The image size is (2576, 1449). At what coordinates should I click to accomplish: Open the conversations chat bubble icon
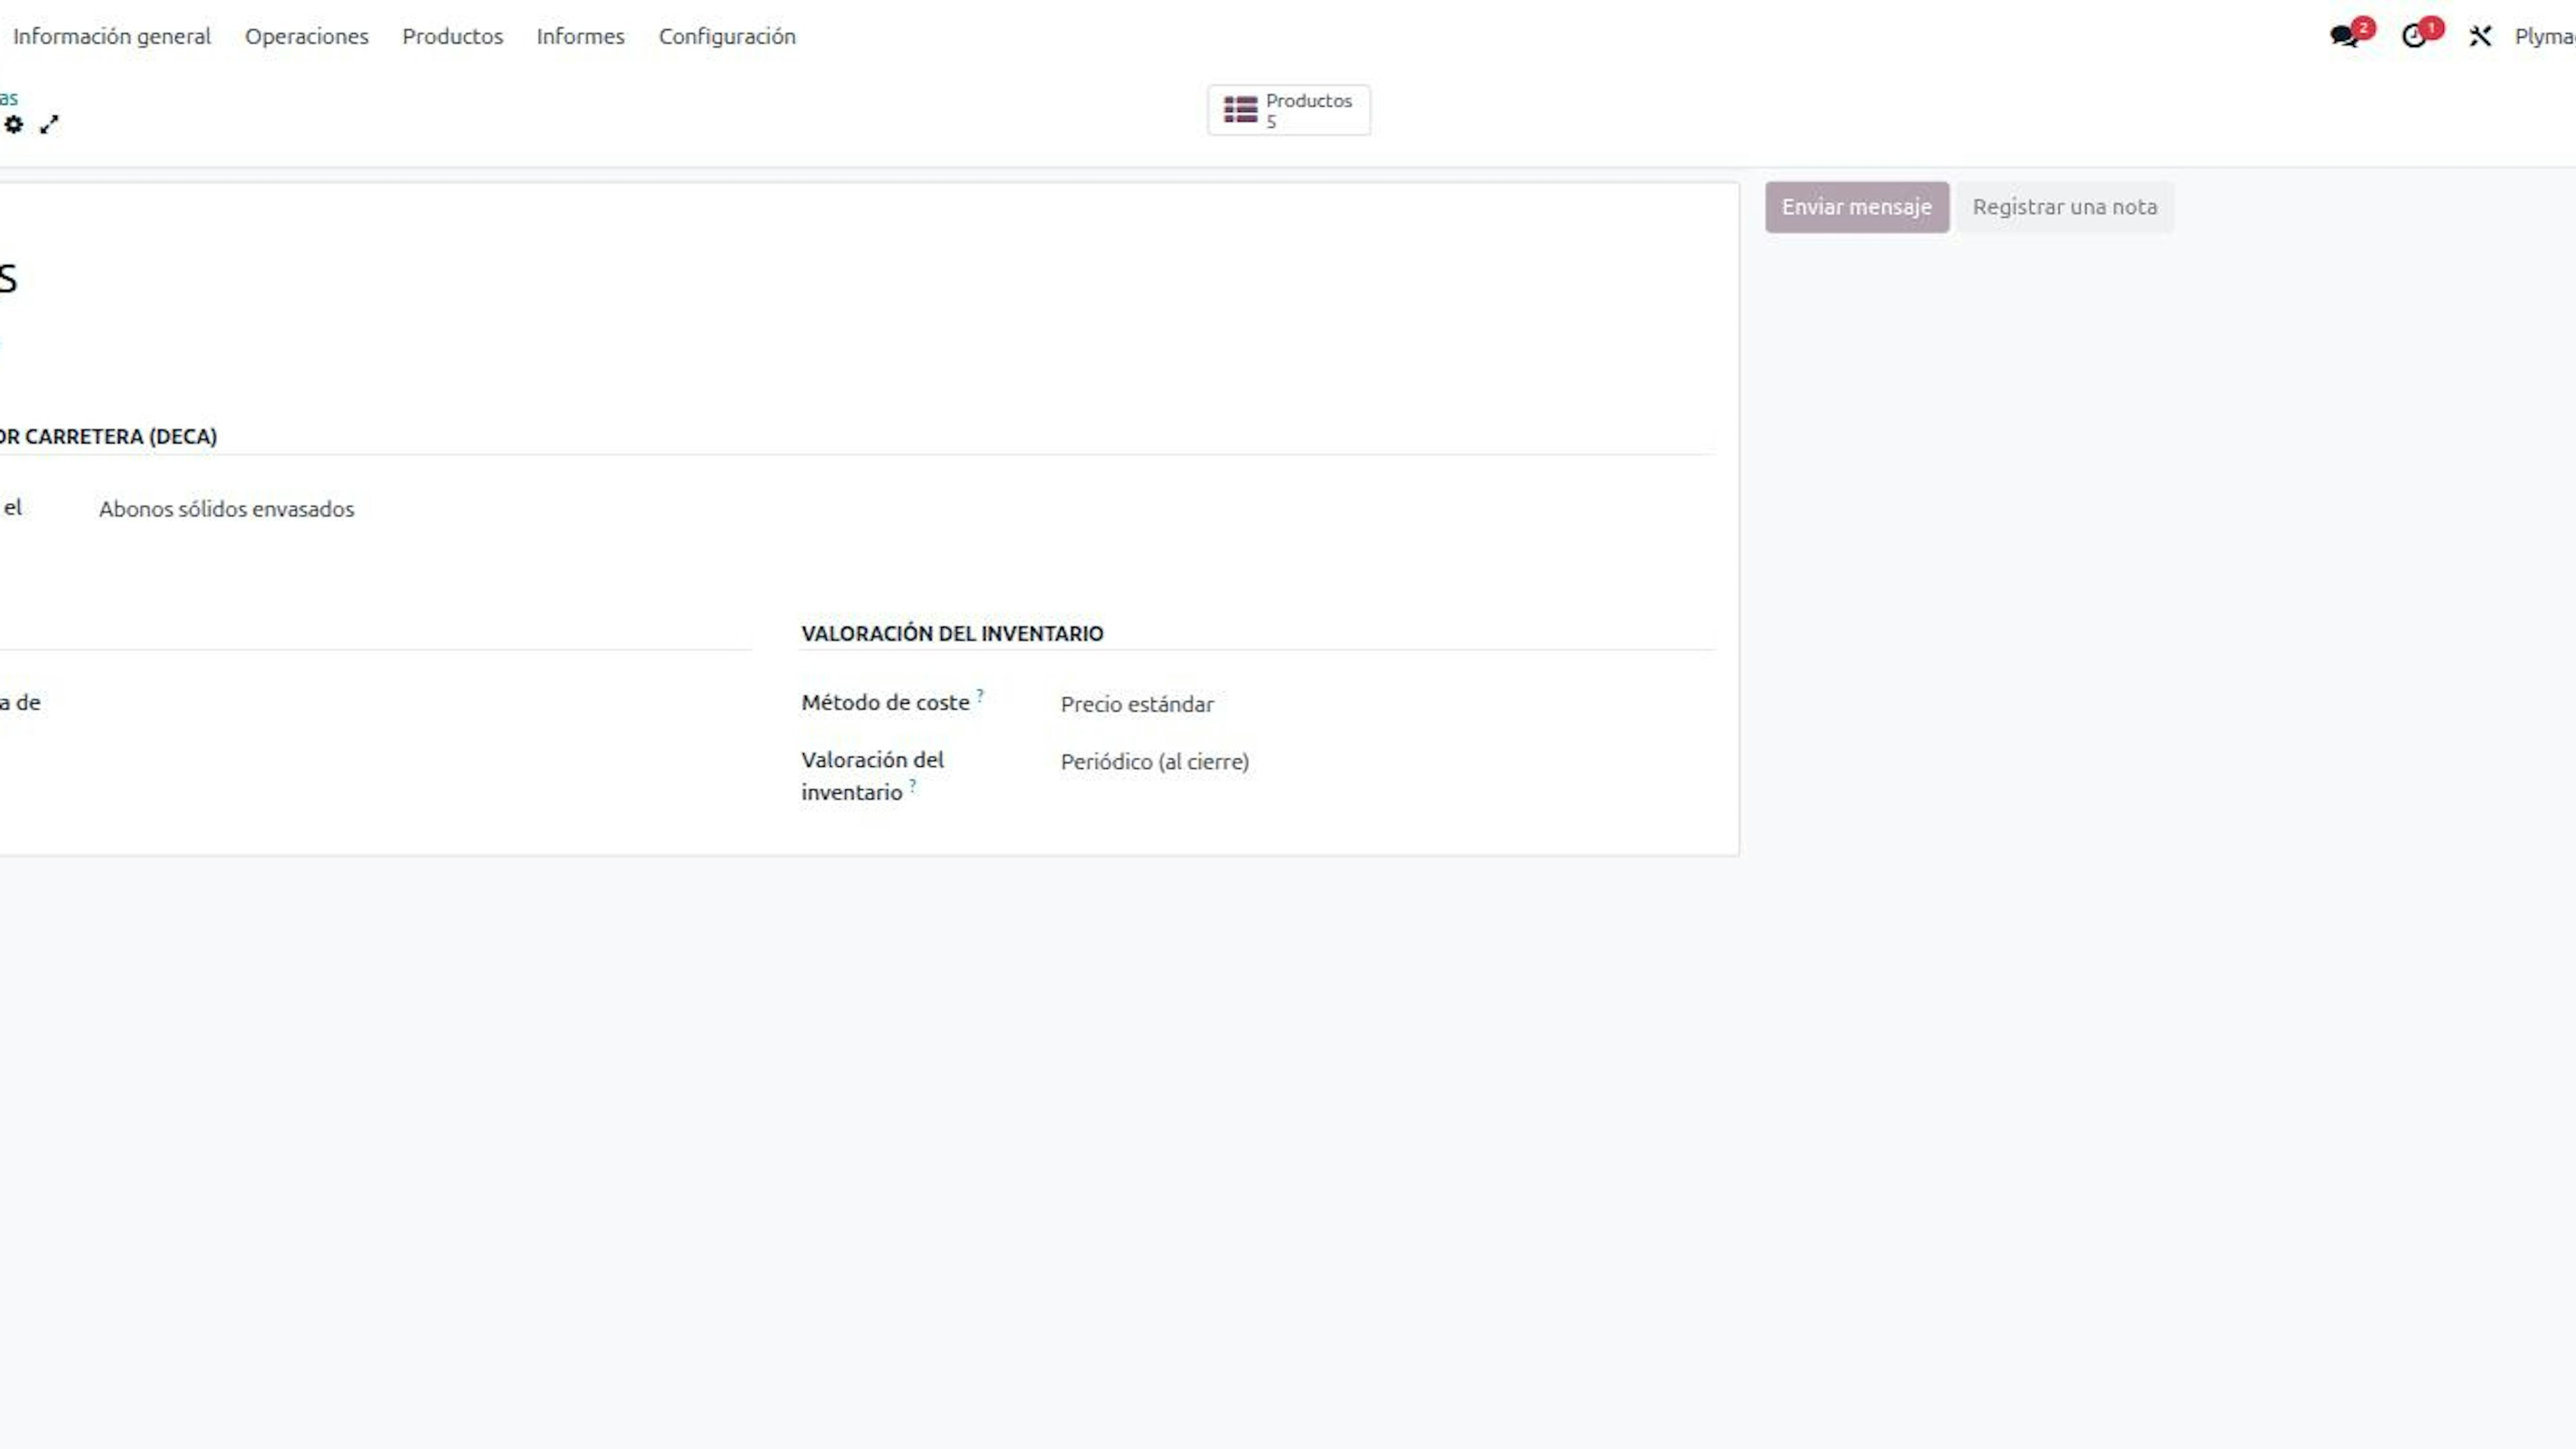pos(2344,36)
